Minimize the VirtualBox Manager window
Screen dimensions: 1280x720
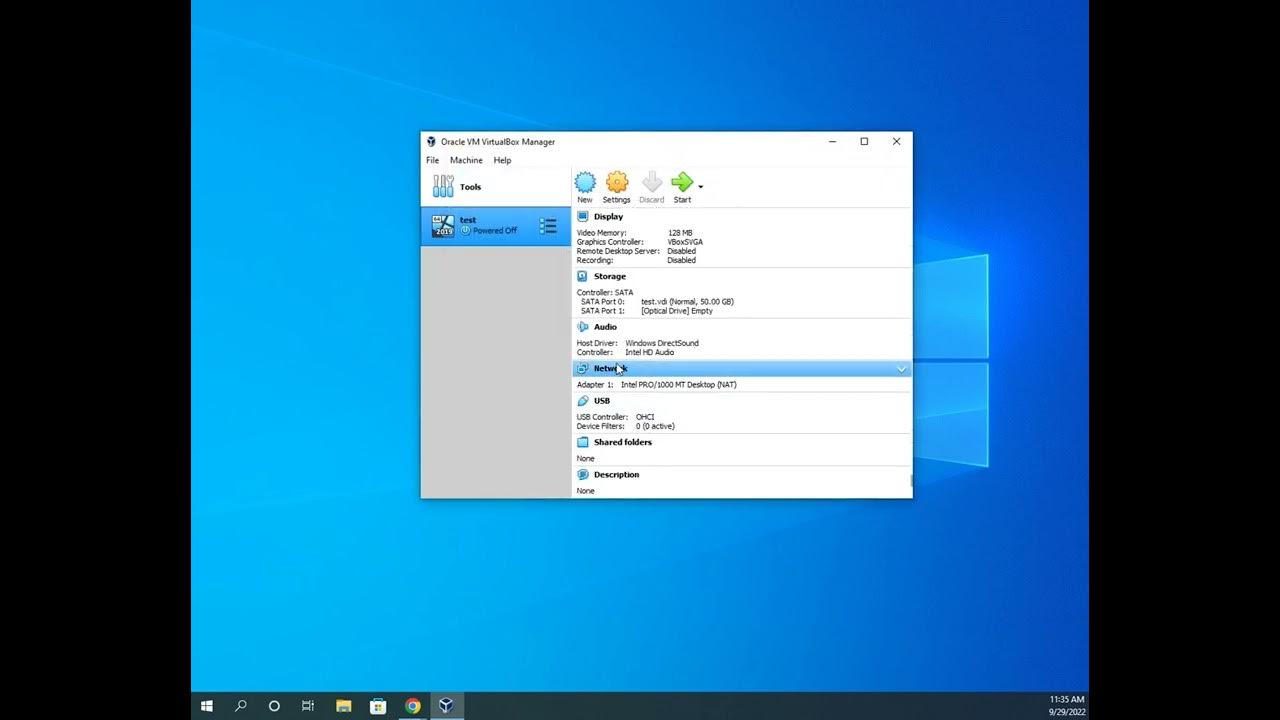(832, 141)
